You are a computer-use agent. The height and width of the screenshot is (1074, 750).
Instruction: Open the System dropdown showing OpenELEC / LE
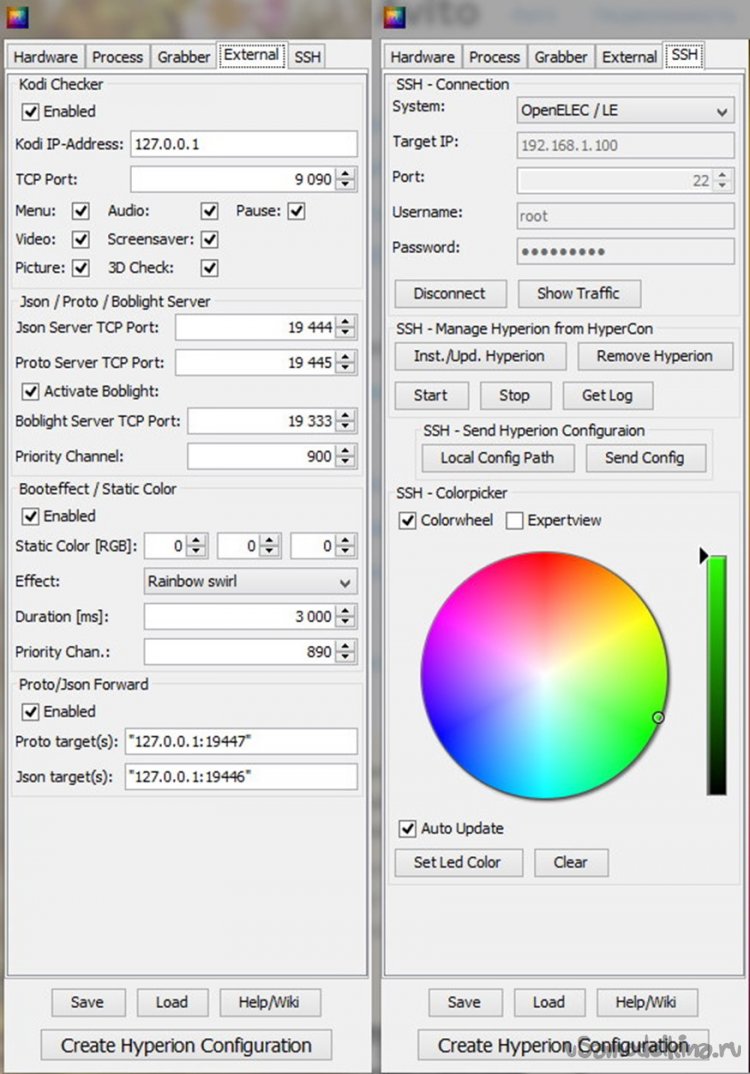[625, 111]
